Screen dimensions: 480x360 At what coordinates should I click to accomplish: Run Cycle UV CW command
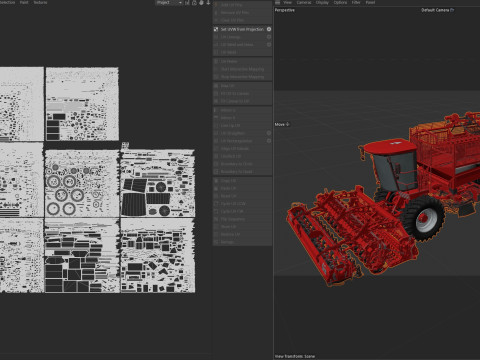click(242, 211)
